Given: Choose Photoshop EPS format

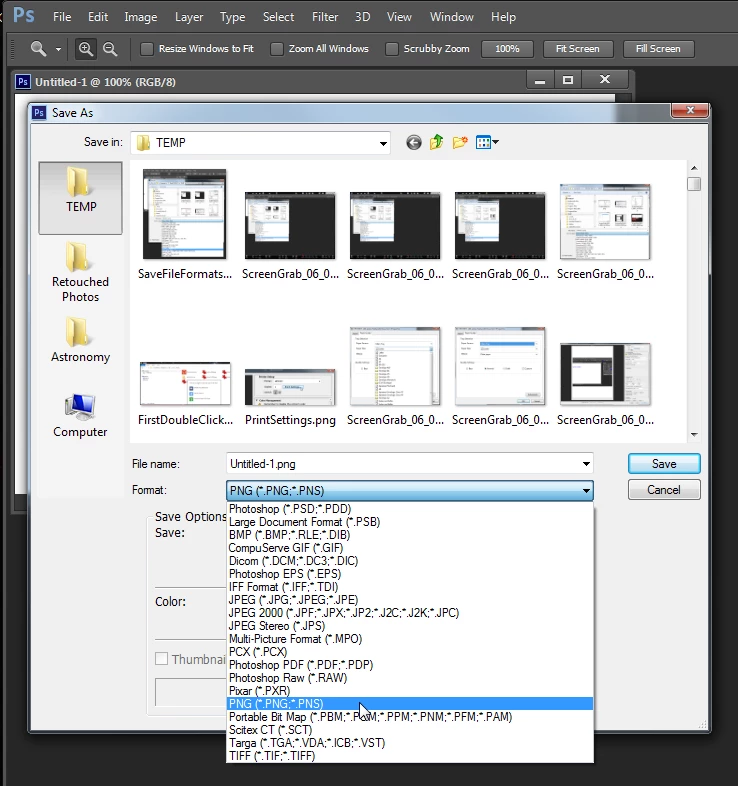Looking at the screenshot, I should [x=410, y=574].
